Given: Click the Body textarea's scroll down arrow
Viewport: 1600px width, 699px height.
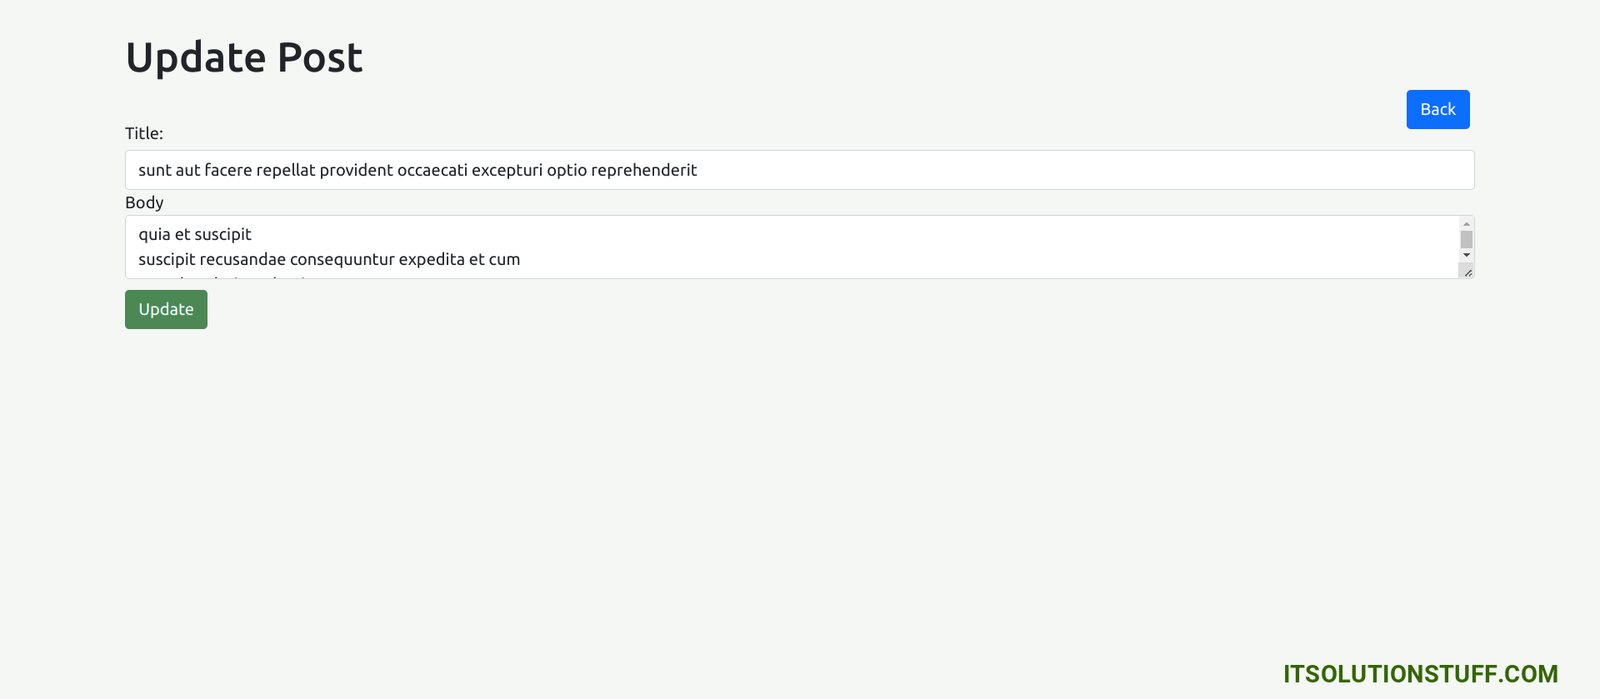Looking at the screenshot, I should click(x=1466, y=255).
